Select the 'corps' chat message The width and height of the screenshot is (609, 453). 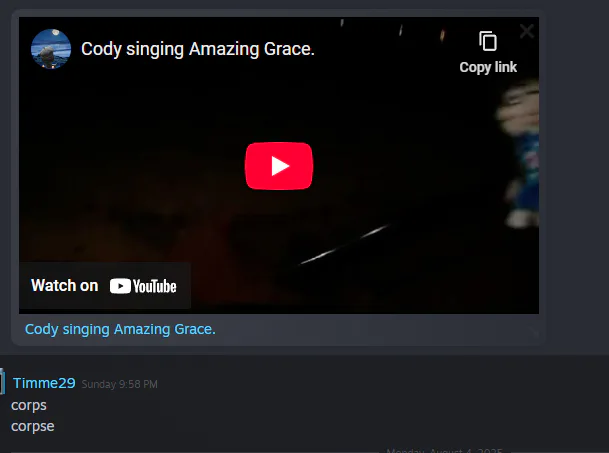coord(29,405)
